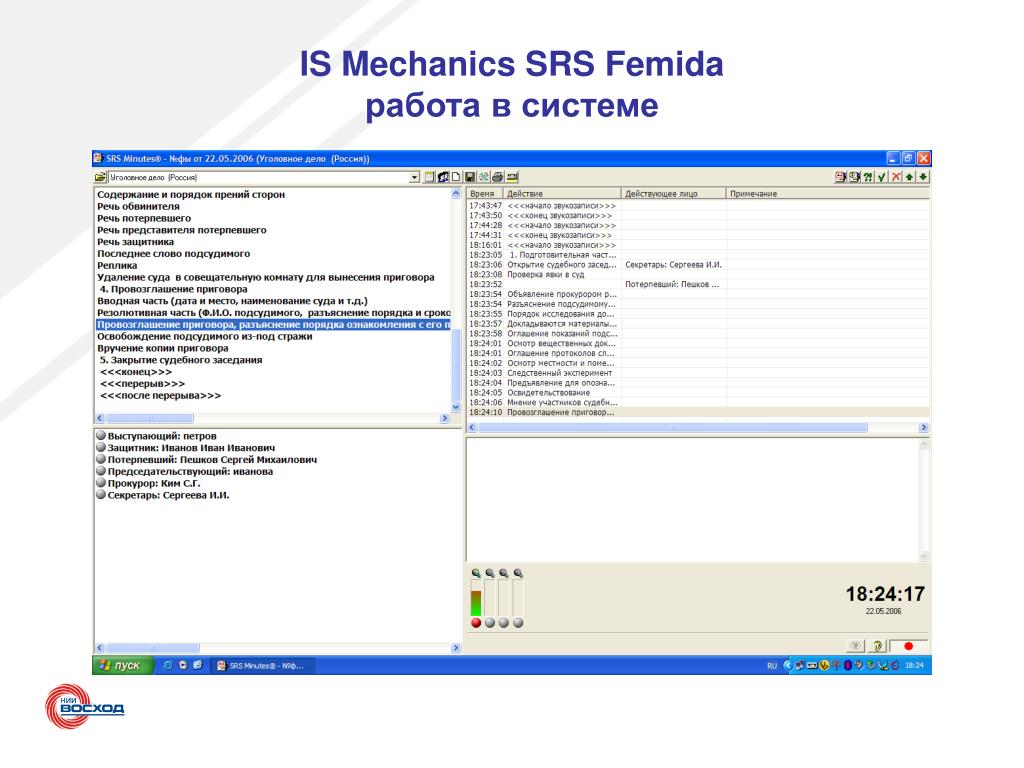Select participant Защитник: Иванов Иван Иванович

click(x=186, y=448)
